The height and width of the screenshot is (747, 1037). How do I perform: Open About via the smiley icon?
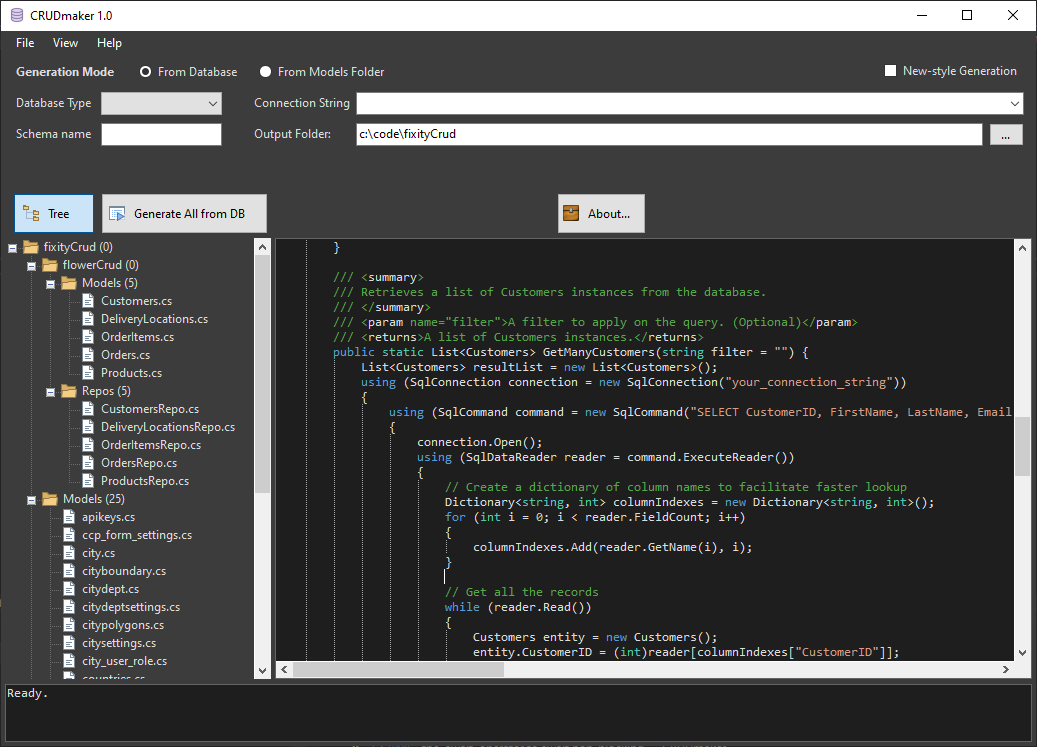(572, 213)
